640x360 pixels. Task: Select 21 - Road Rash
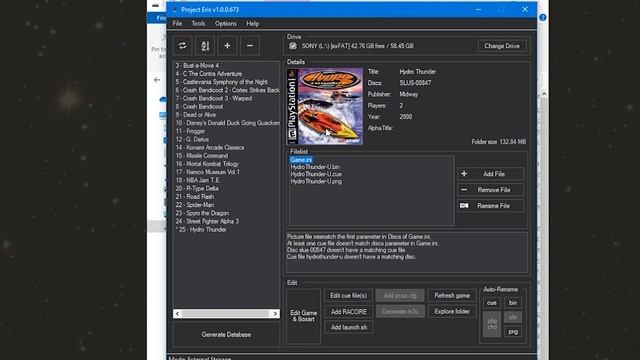pos(195,196)
